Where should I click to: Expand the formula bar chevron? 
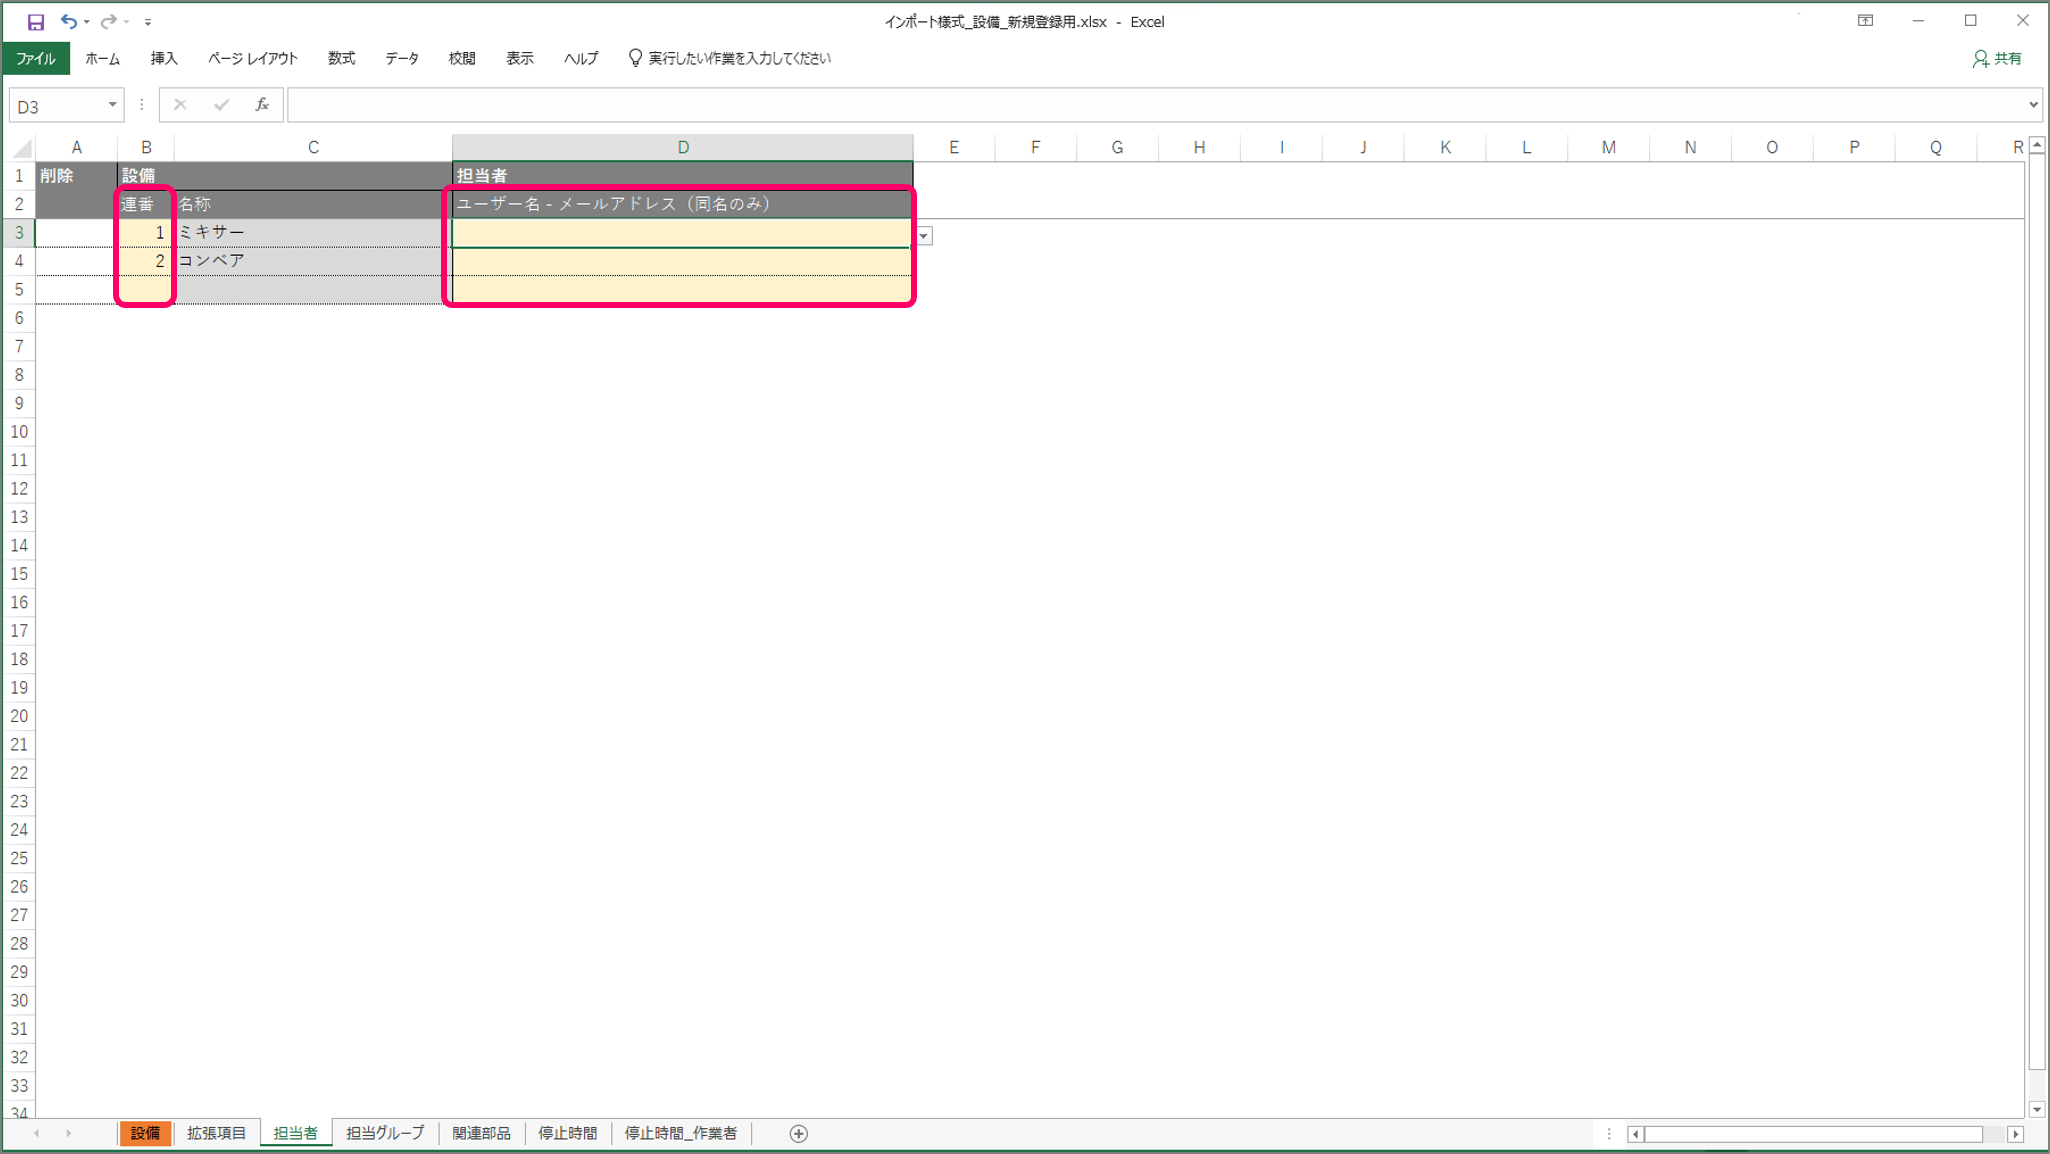pos(2032,105)
